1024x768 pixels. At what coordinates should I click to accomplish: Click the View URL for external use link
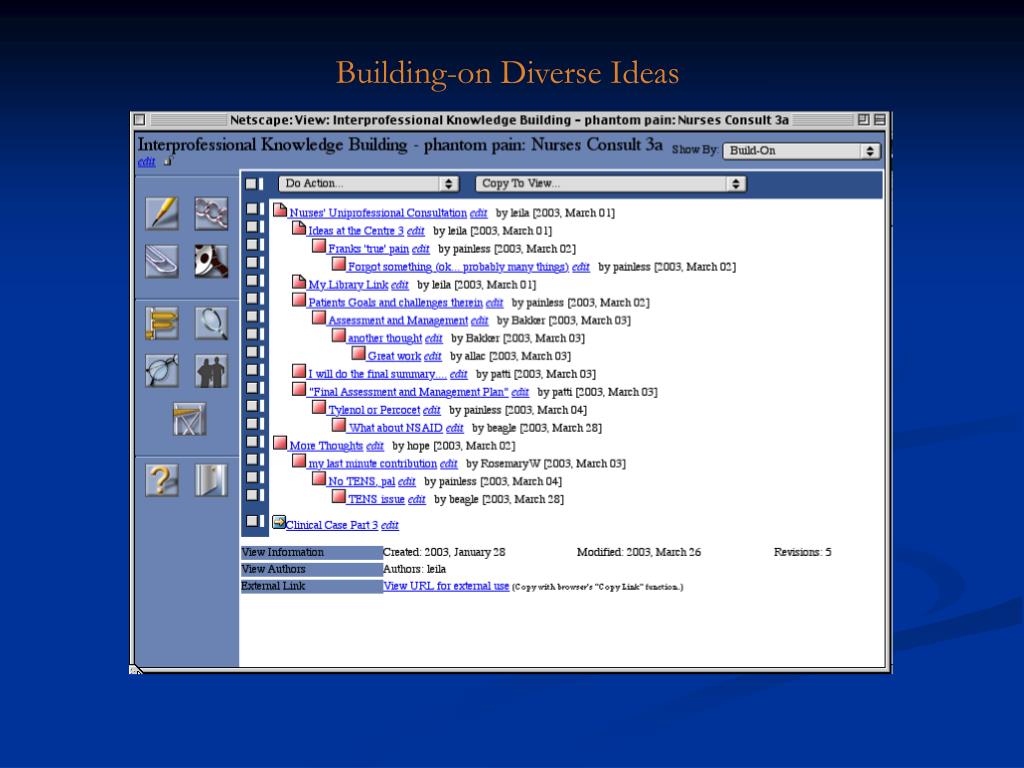446,586
